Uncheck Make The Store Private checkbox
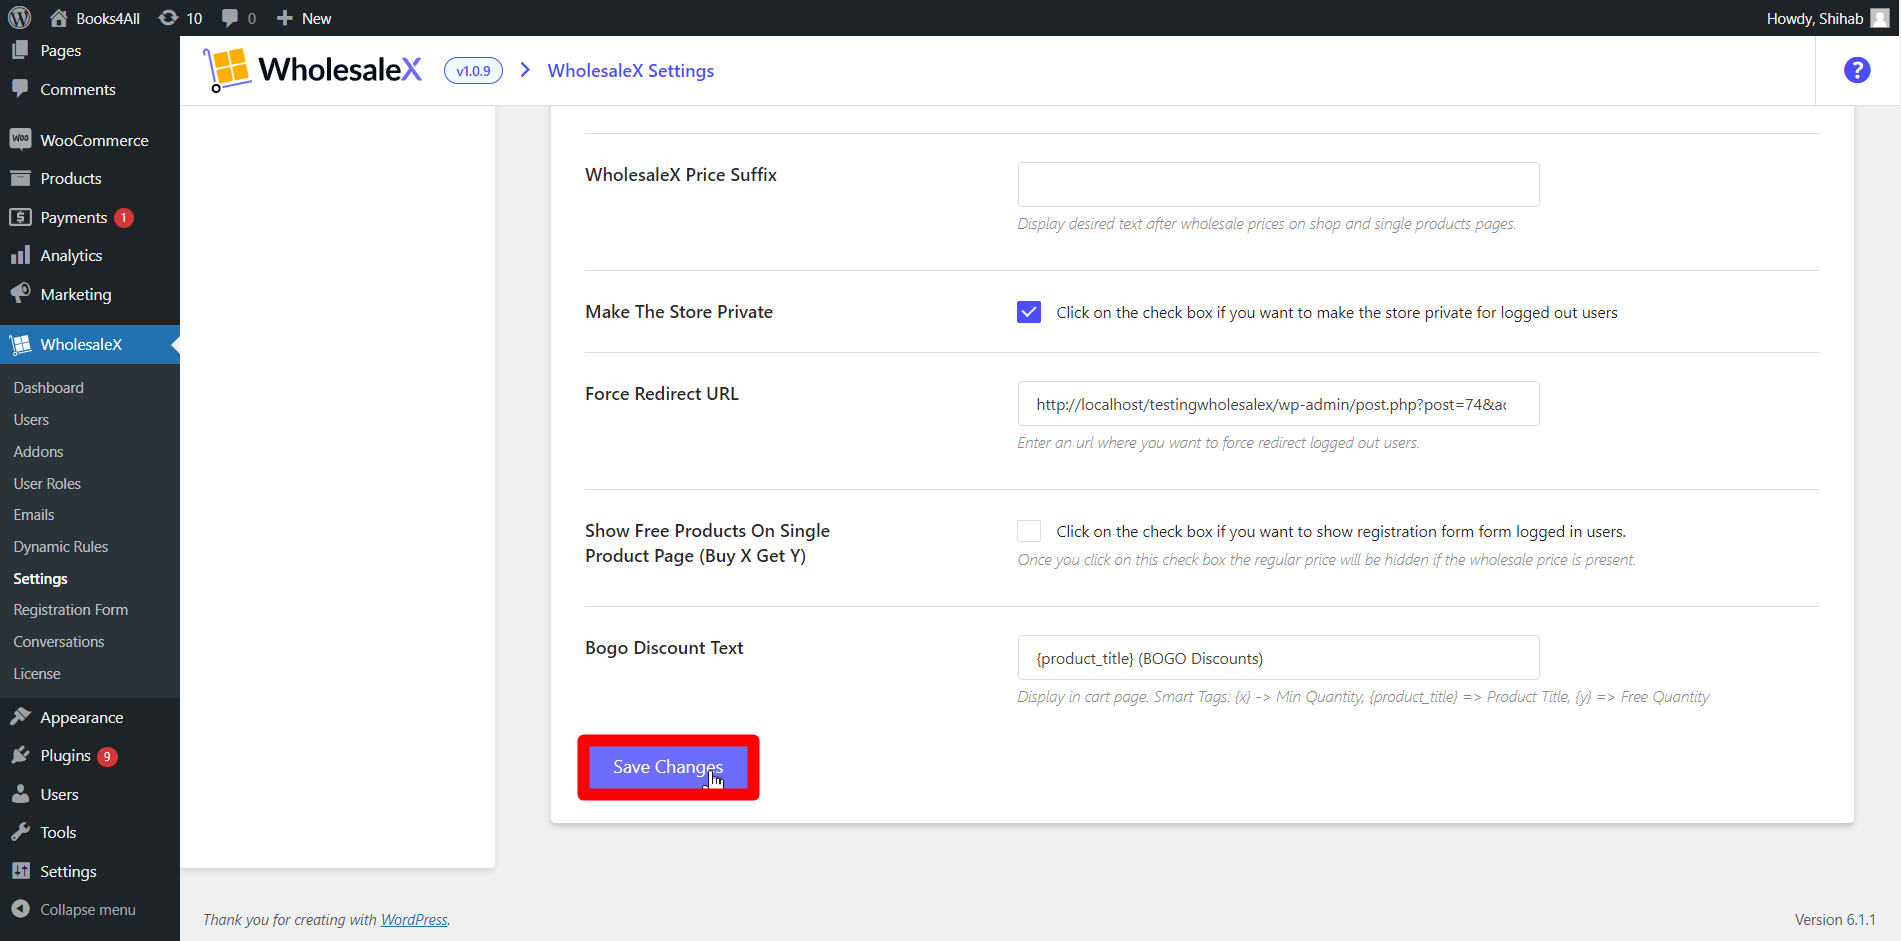 (1029, 312)
